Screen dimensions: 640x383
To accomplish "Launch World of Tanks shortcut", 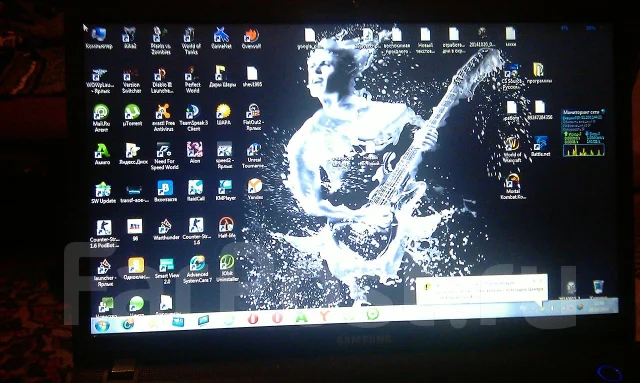I will [191, 40].
